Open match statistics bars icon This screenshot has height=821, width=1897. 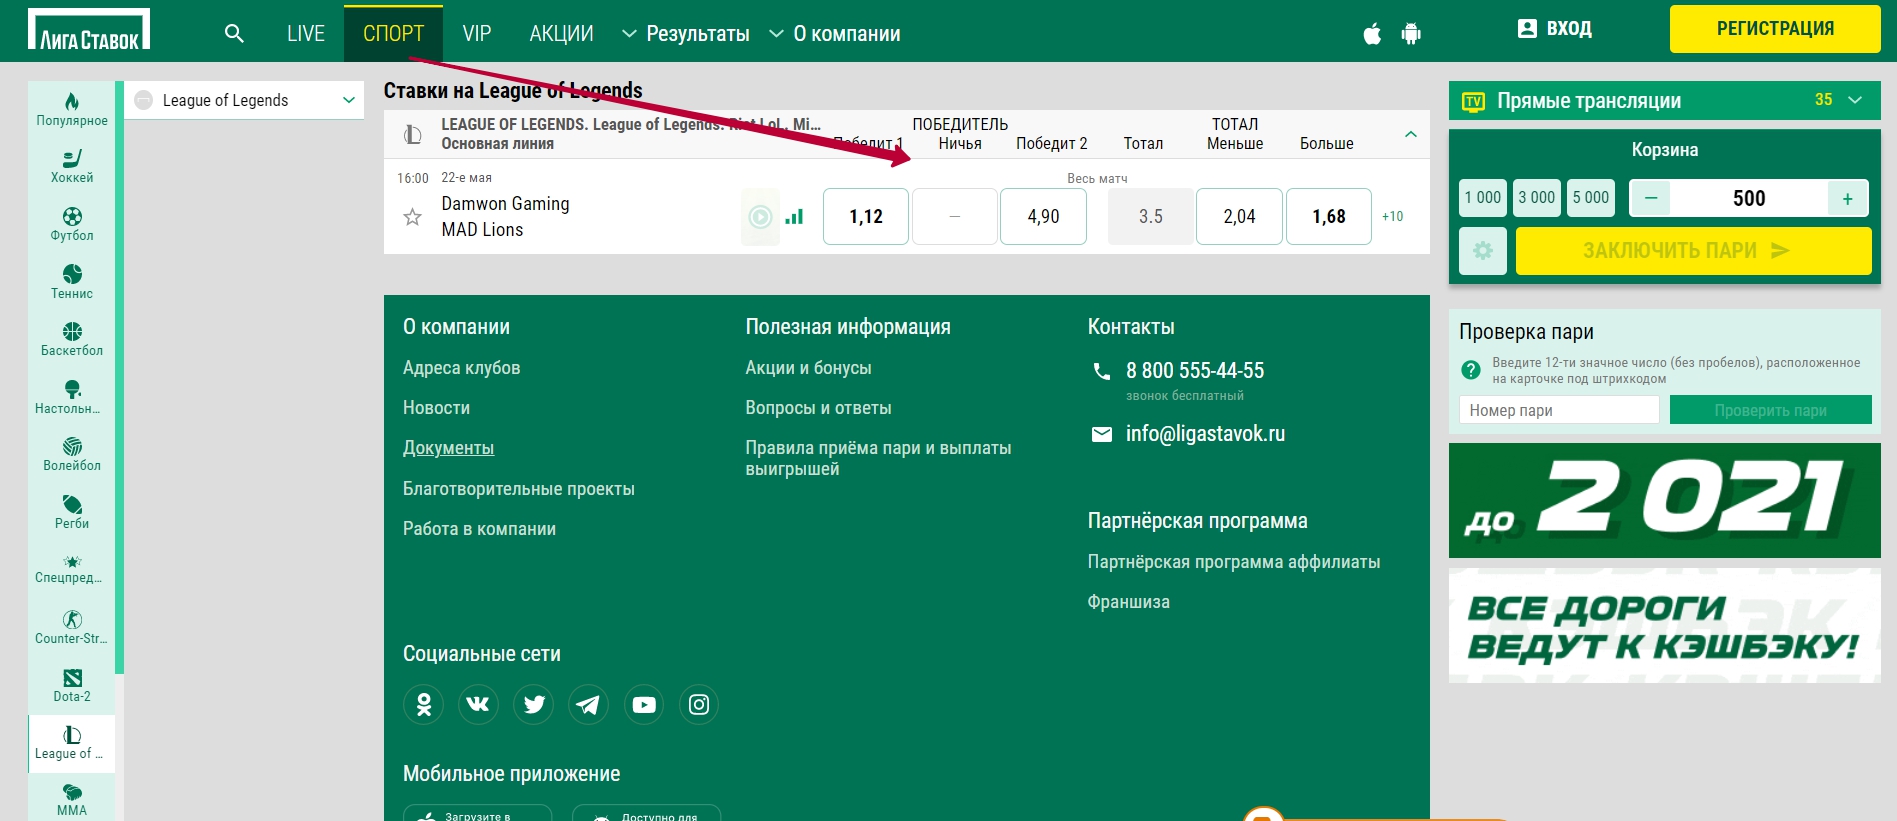[794, 216]
